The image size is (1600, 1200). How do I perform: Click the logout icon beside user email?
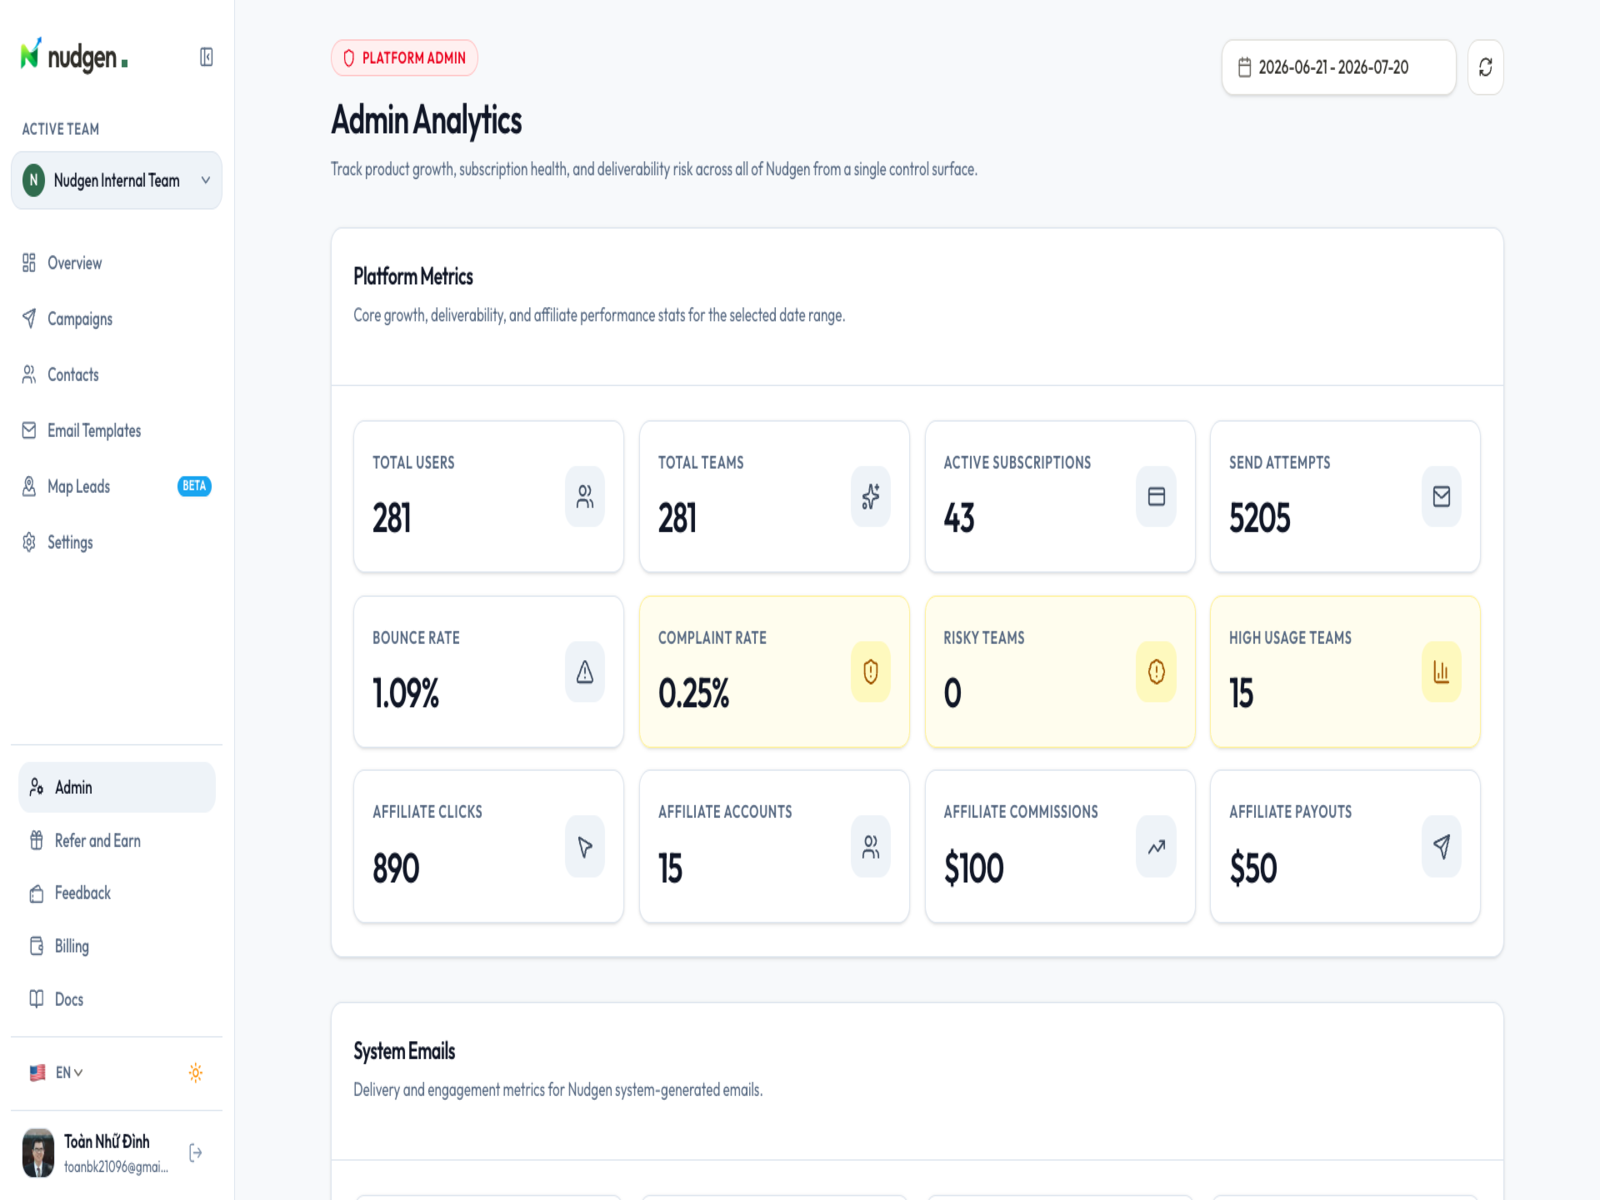coord(196,1153)
